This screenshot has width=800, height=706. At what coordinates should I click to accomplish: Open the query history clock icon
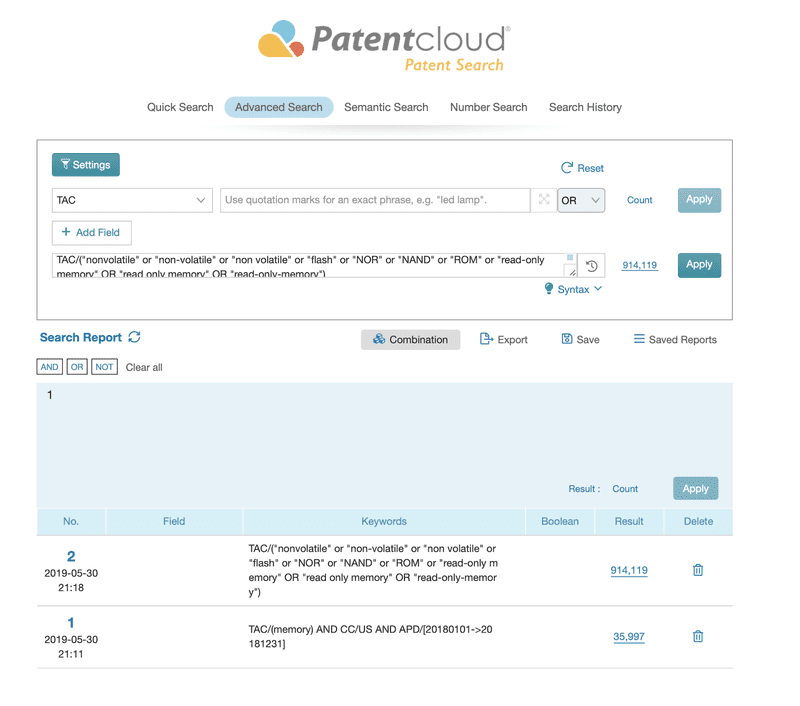591,265
